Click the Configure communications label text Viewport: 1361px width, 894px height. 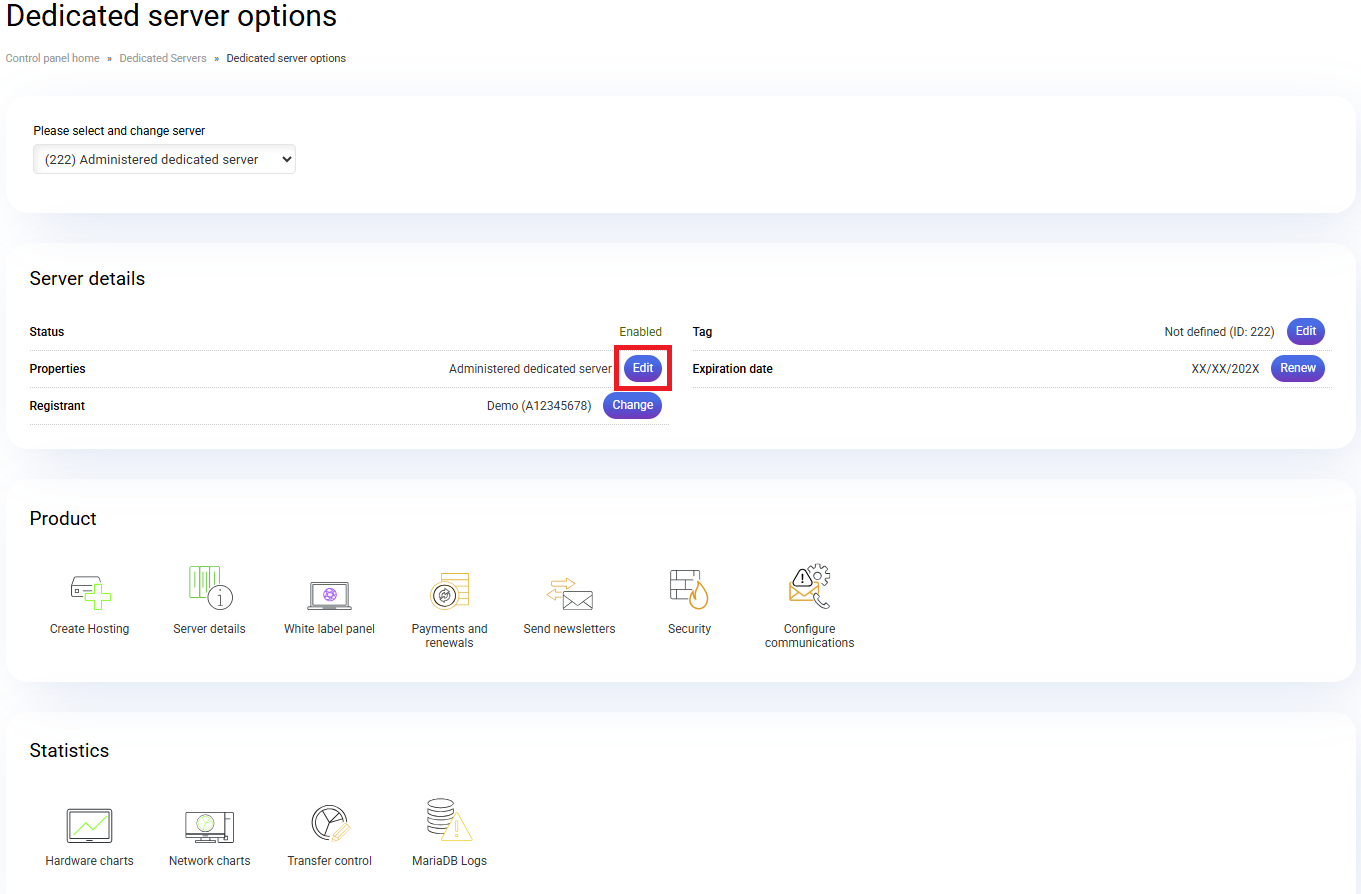[x=809, y=636]
